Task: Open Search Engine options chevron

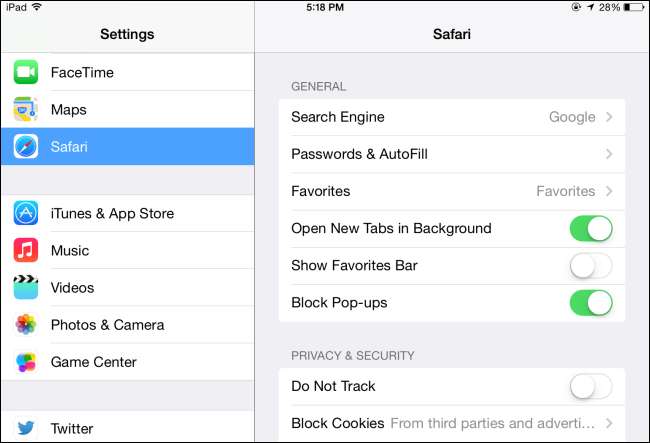Action: pos(609,118)
